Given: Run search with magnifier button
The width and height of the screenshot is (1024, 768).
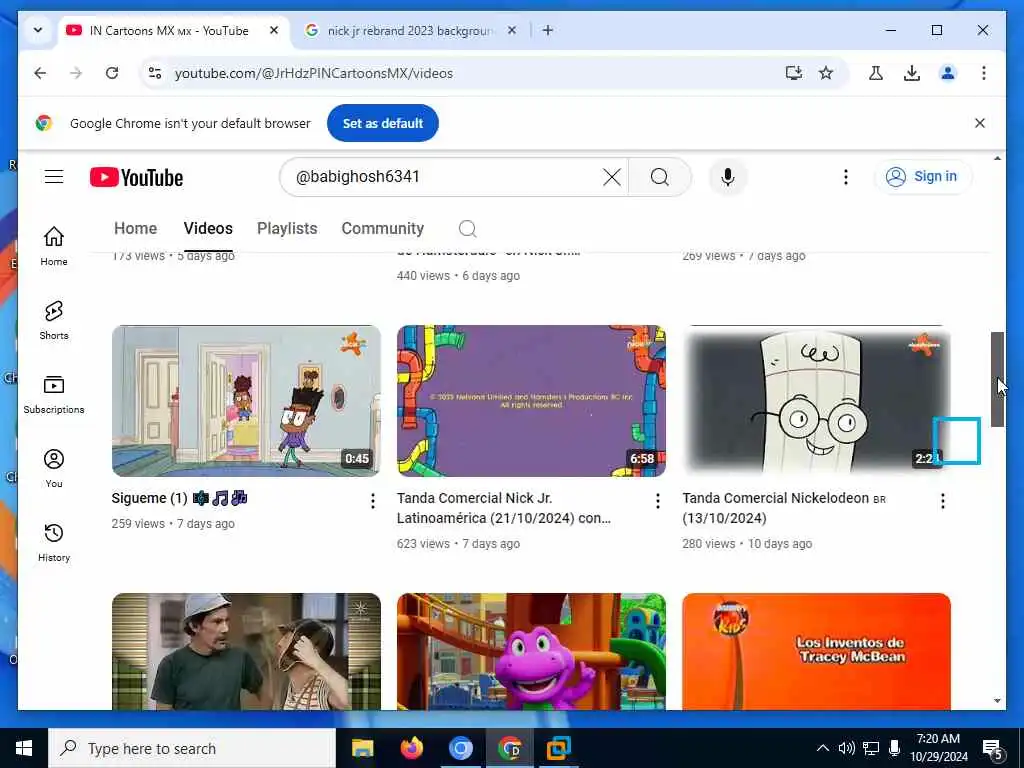Looking at the screenshot, I should [660, 177].
